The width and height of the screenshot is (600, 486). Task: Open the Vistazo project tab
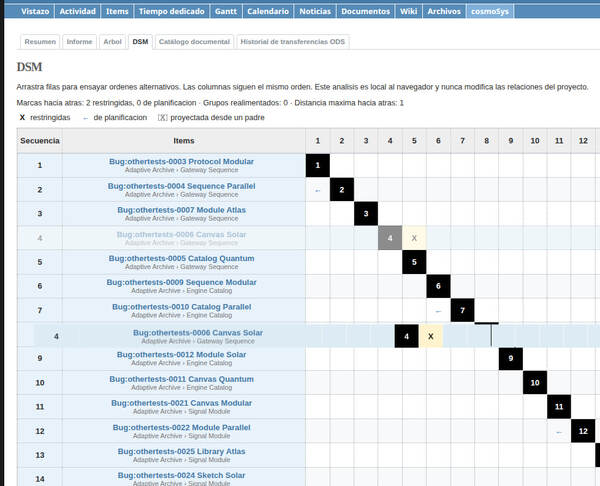point(35,11)
